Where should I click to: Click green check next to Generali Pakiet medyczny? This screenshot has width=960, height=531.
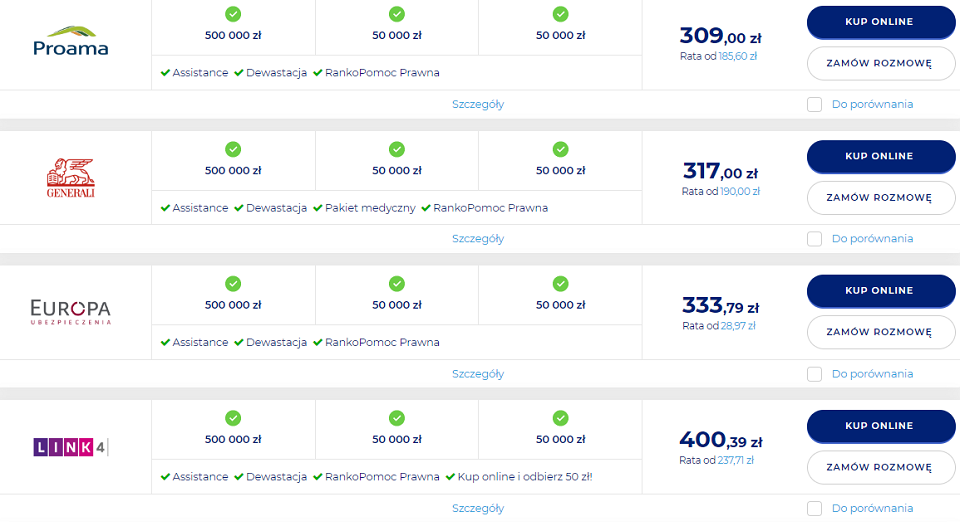pos(318,208)
